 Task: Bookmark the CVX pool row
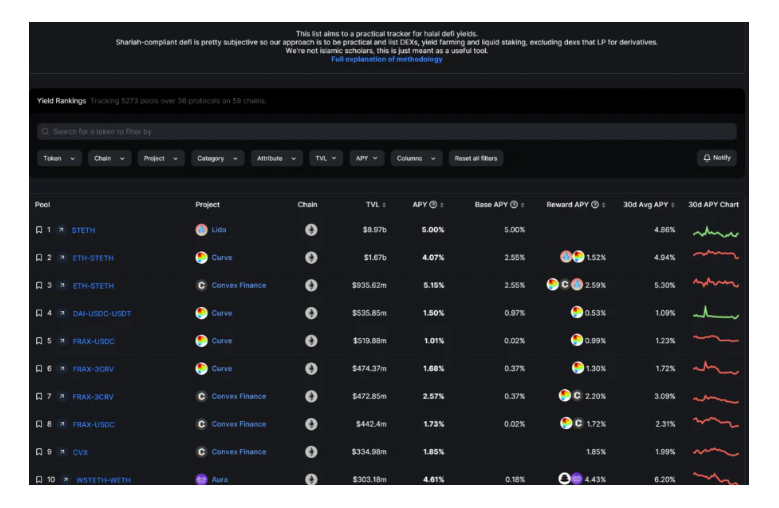coord(39,452)
